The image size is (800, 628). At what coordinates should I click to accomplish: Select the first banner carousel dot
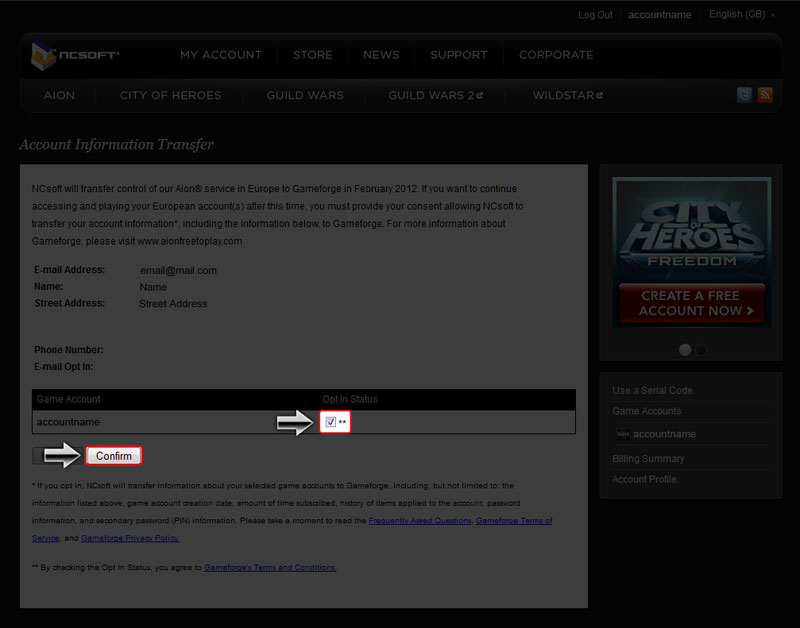pos(685,349)
